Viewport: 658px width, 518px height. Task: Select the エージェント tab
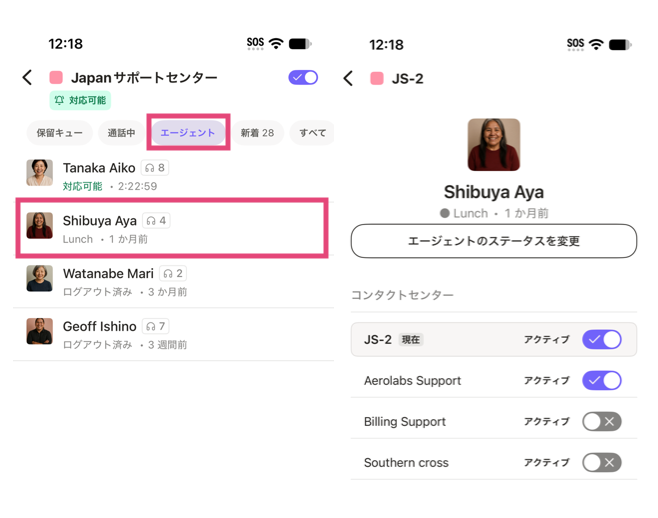point(188,133)
